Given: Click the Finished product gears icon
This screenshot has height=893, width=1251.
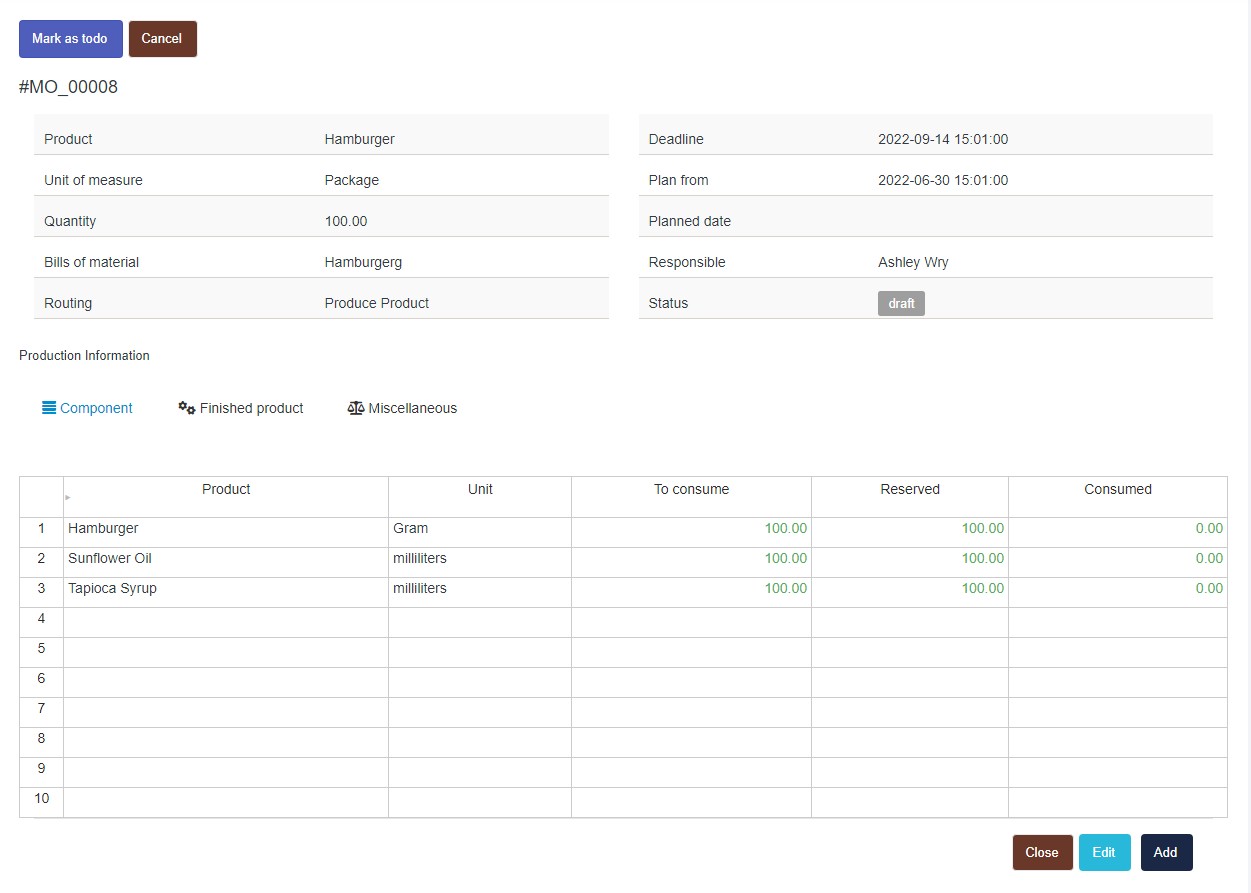Looking at the screenshot, I should (187, 408).
